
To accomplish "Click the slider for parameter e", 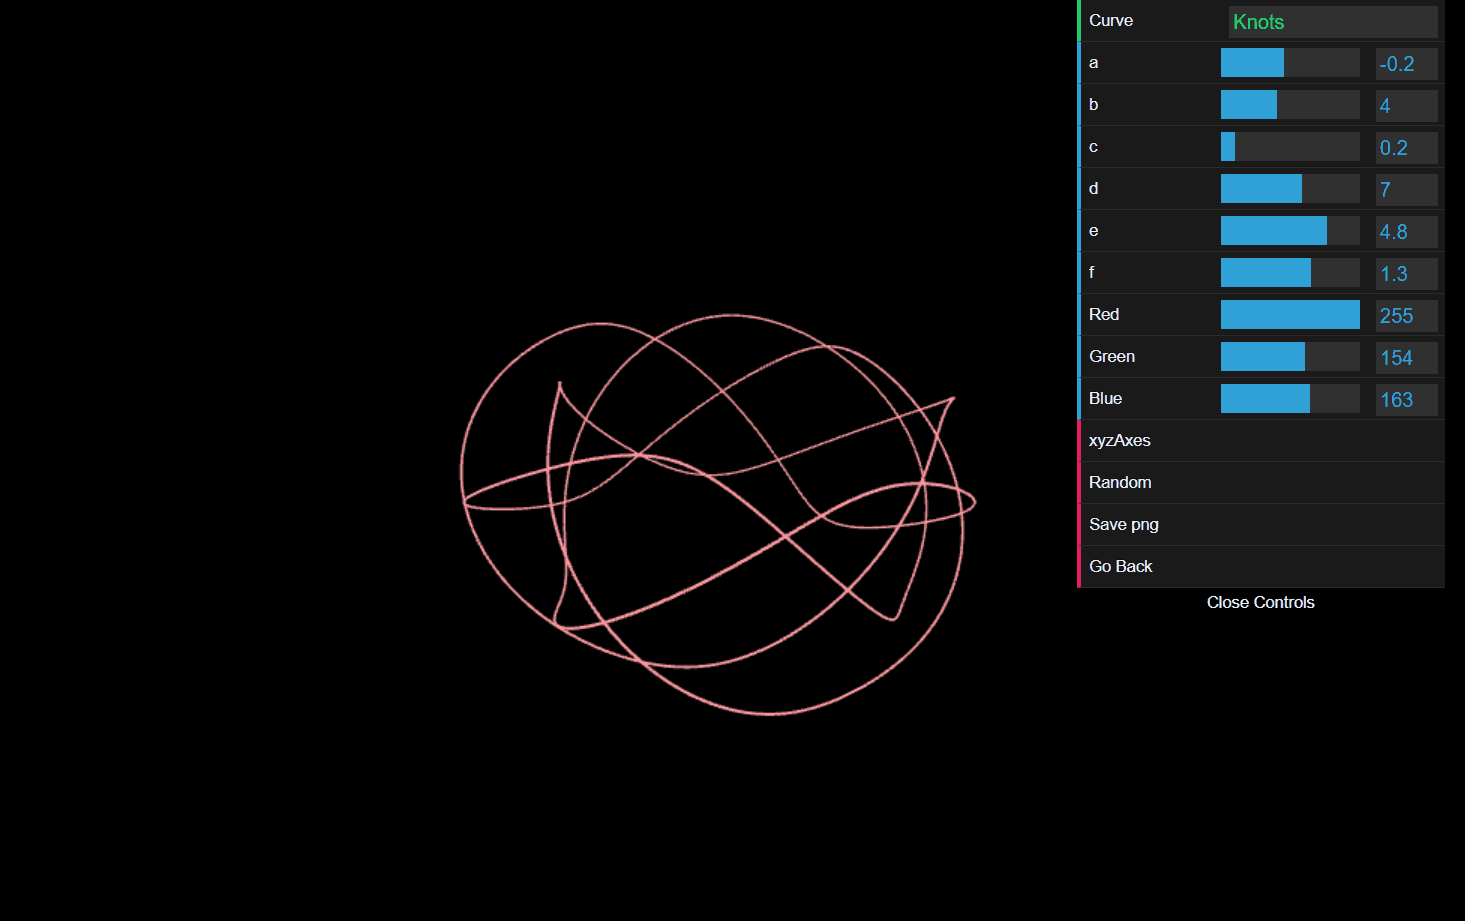I will (x=1289, y=230).
